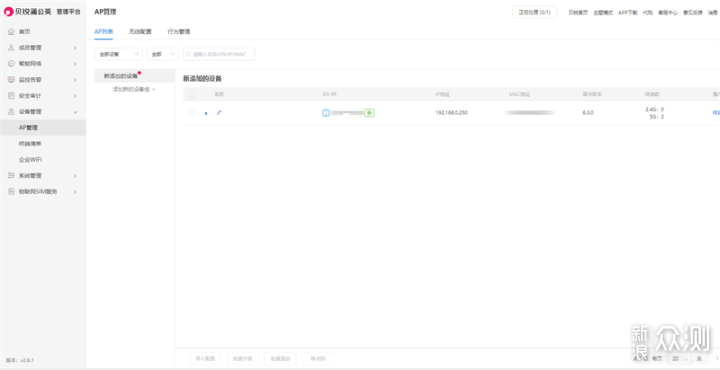Click the blue action link in device row
Screen dimensions: 720x370
716,112
